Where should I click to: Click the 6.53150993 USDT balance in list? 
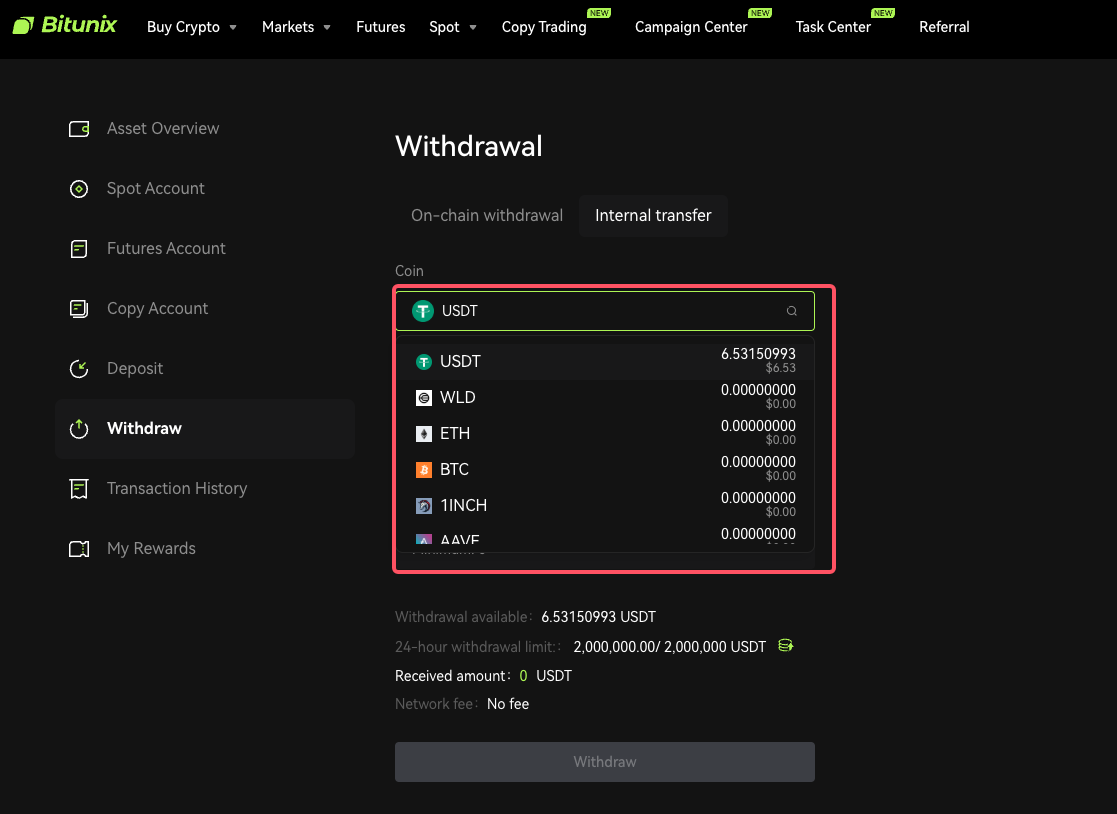pos(758,355)
